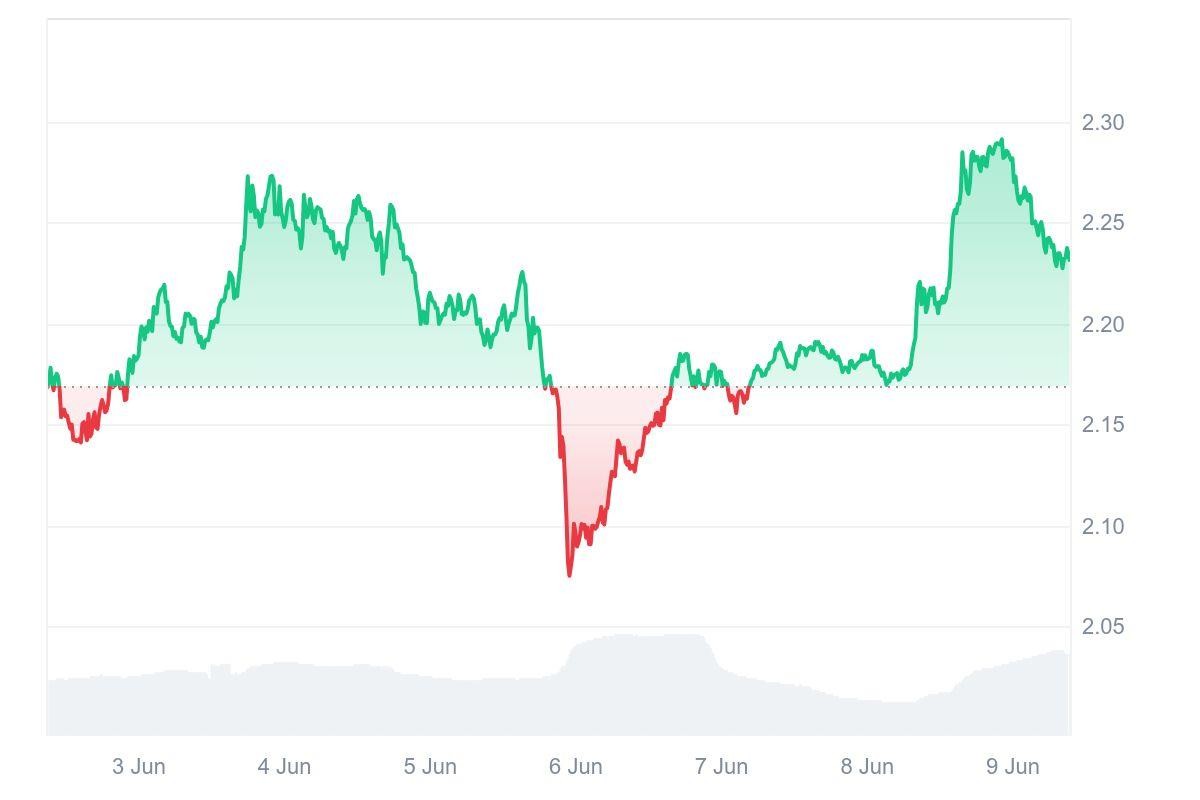Click the first red dip before 3 Jun

pyautogui.click(x=80, y=440)
